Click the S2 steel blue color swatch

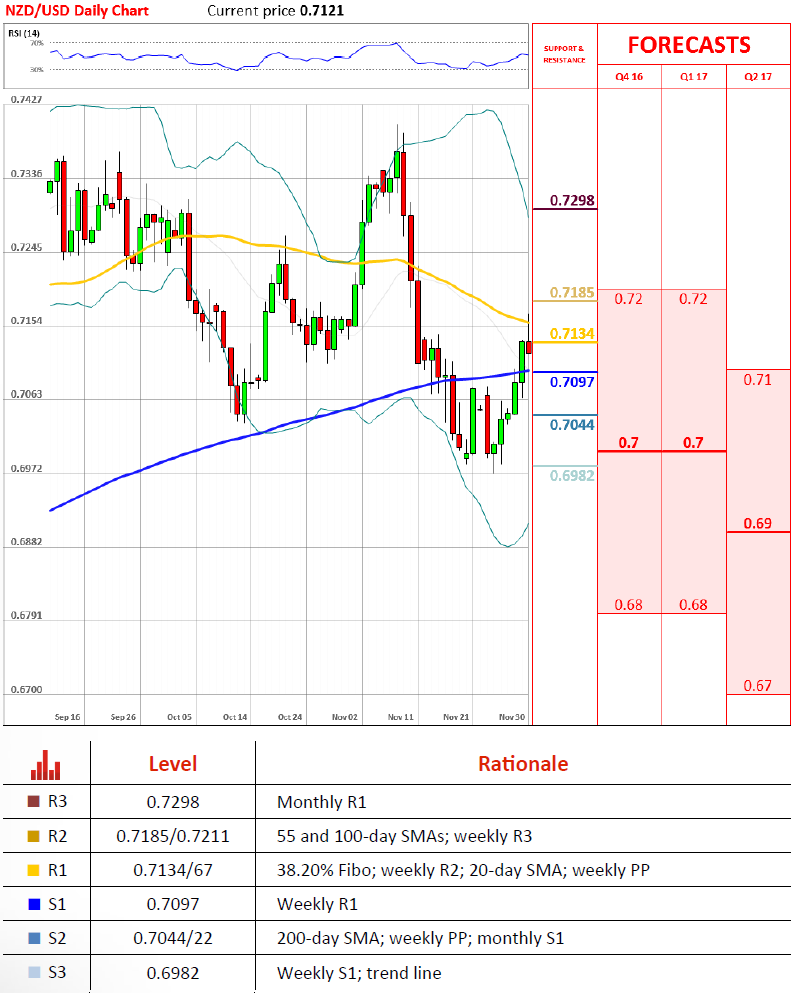click(34, 938)
